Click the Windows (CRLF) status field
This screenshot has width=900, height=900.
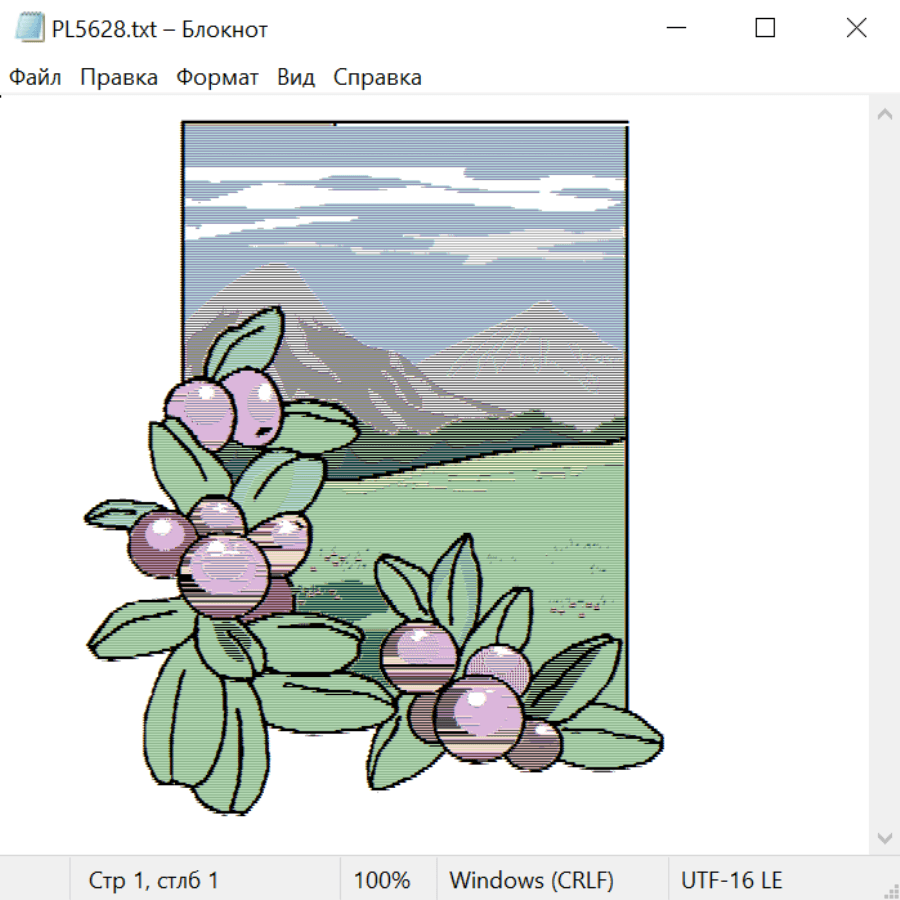(531, 880)
